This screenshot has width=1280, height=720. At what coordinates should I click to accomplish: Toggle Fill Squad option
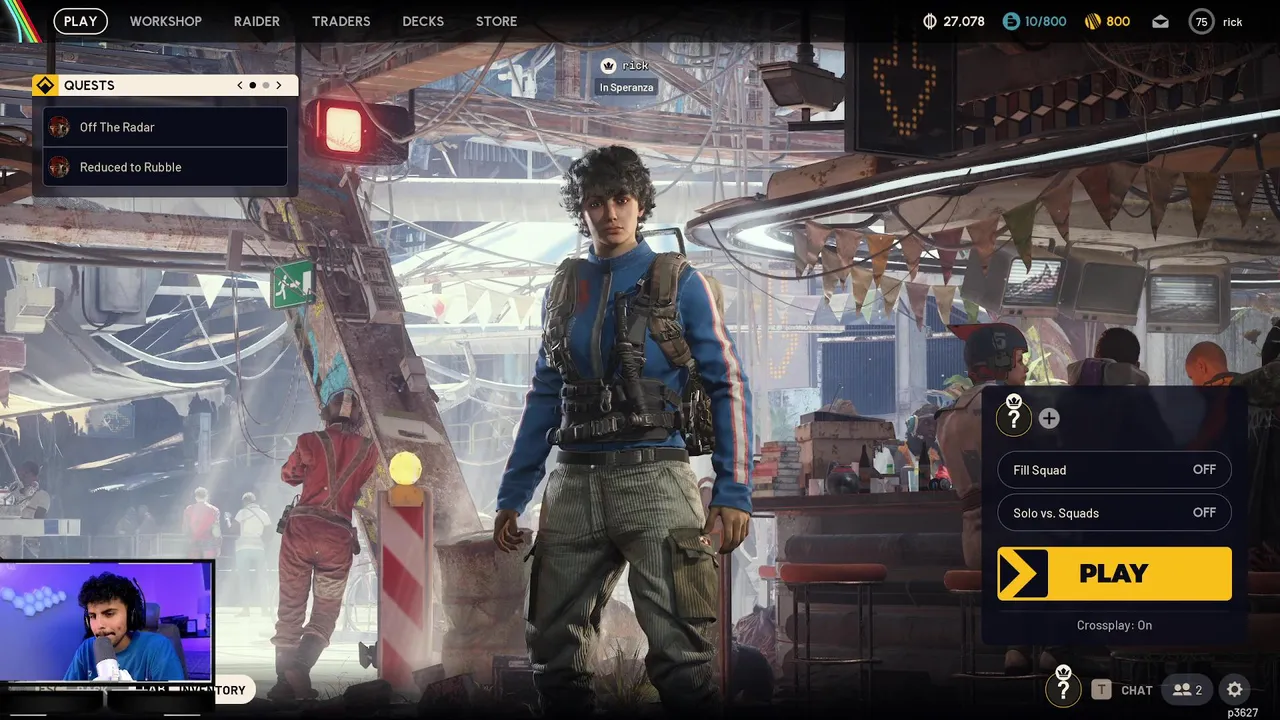(1114, 470)
